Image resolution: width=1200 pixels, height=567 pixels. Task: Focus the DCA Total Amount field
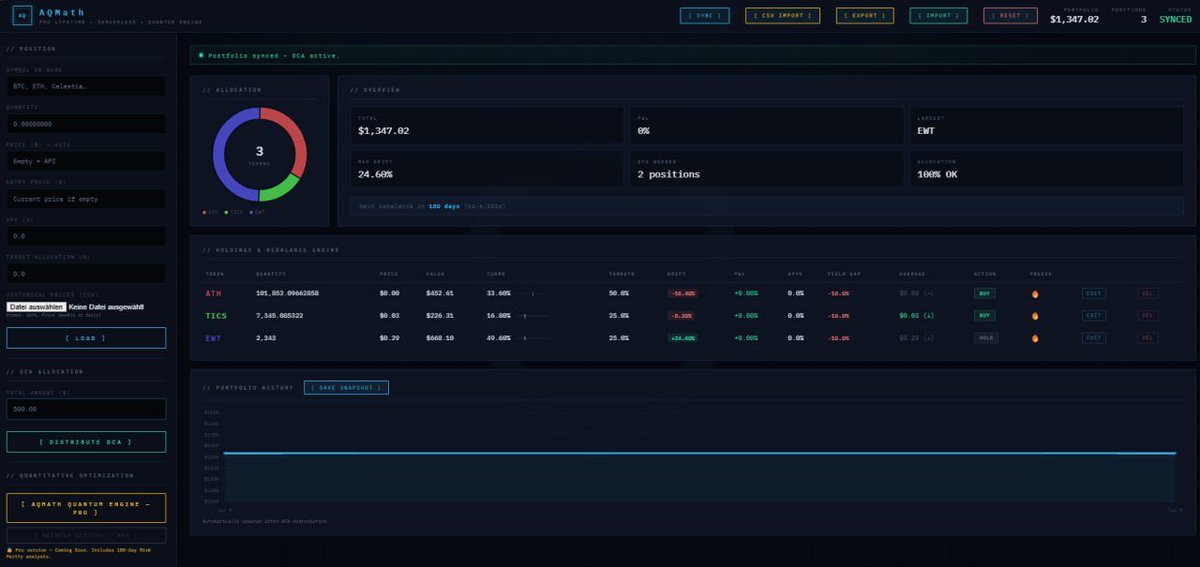point(86,409)
